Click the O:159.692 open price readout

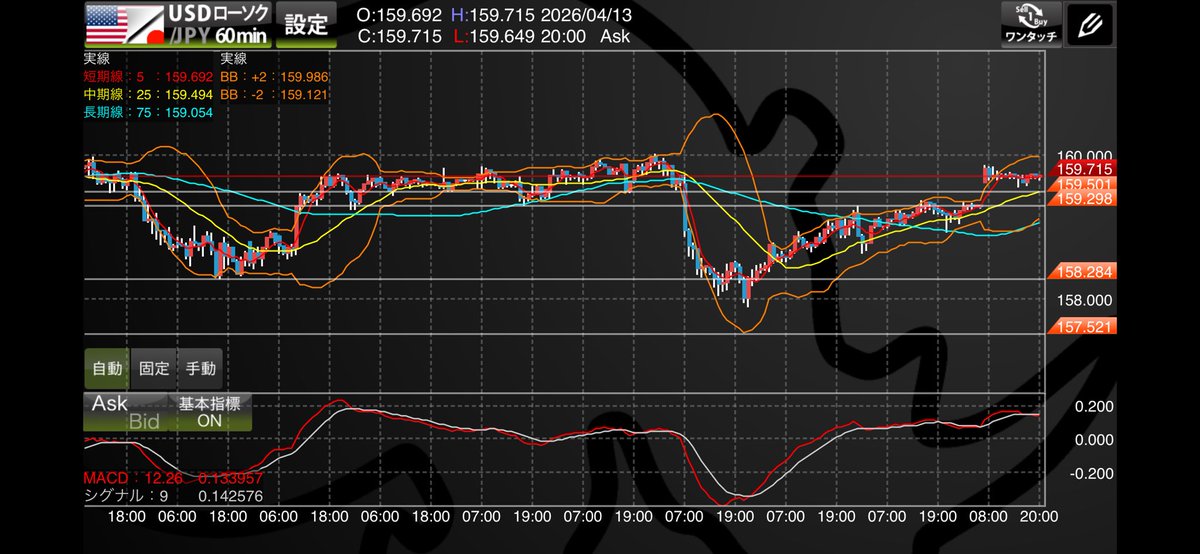pos(400,15)
